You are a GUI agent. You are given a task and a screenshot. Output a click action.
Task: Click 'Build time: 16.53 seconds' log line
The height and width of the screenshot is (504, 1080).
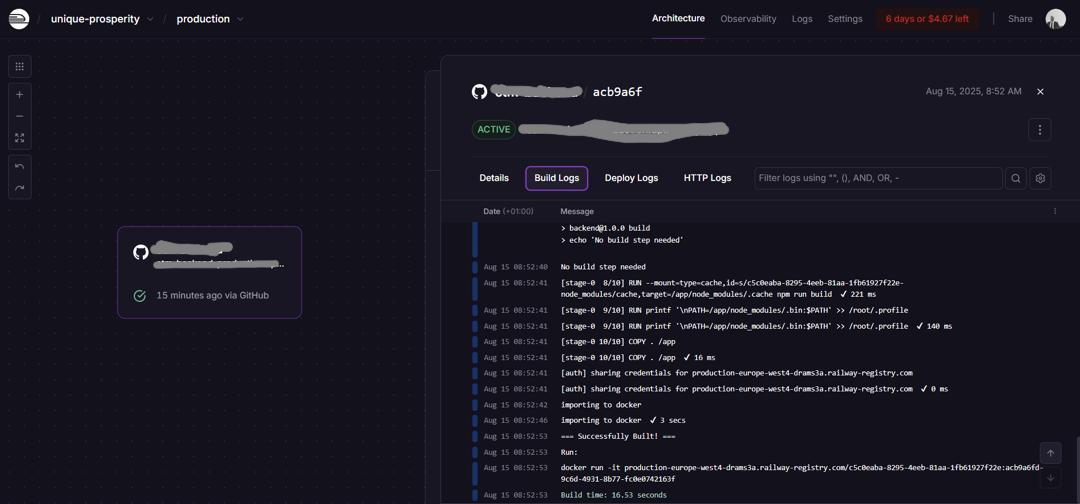pyautogui.click(x=614, y=495)
